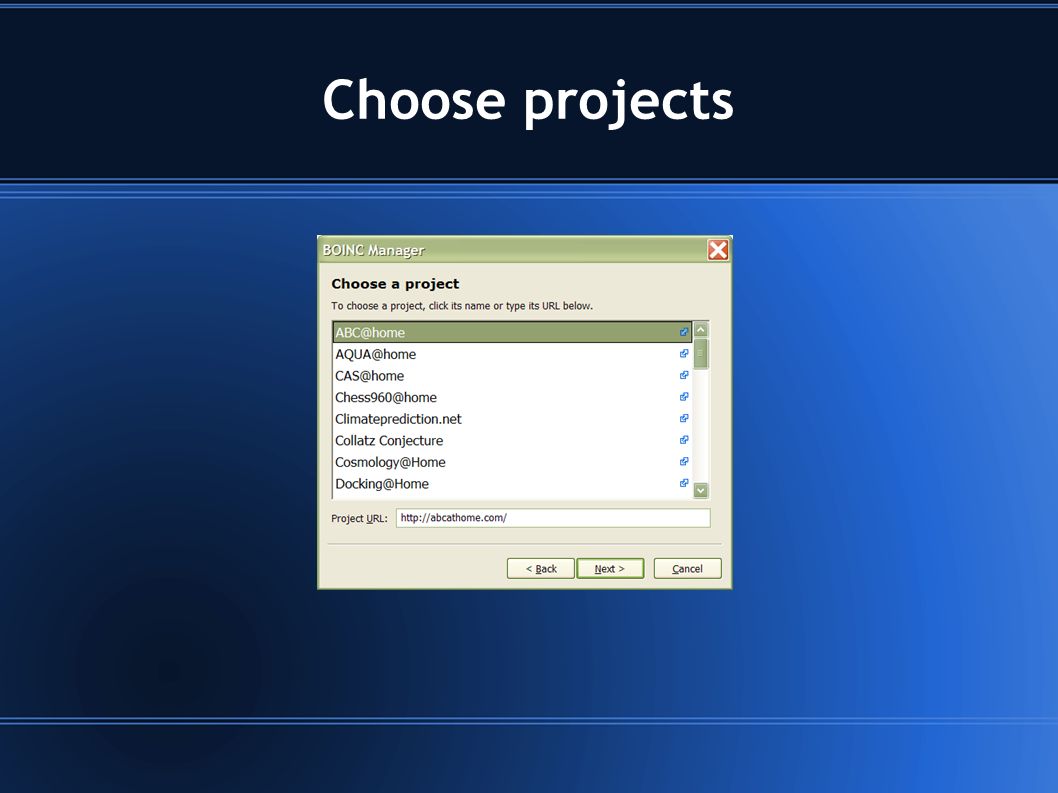Select CAS@home in the project list
This screenshot has width=1058, height=793.
tap(512, 375)
